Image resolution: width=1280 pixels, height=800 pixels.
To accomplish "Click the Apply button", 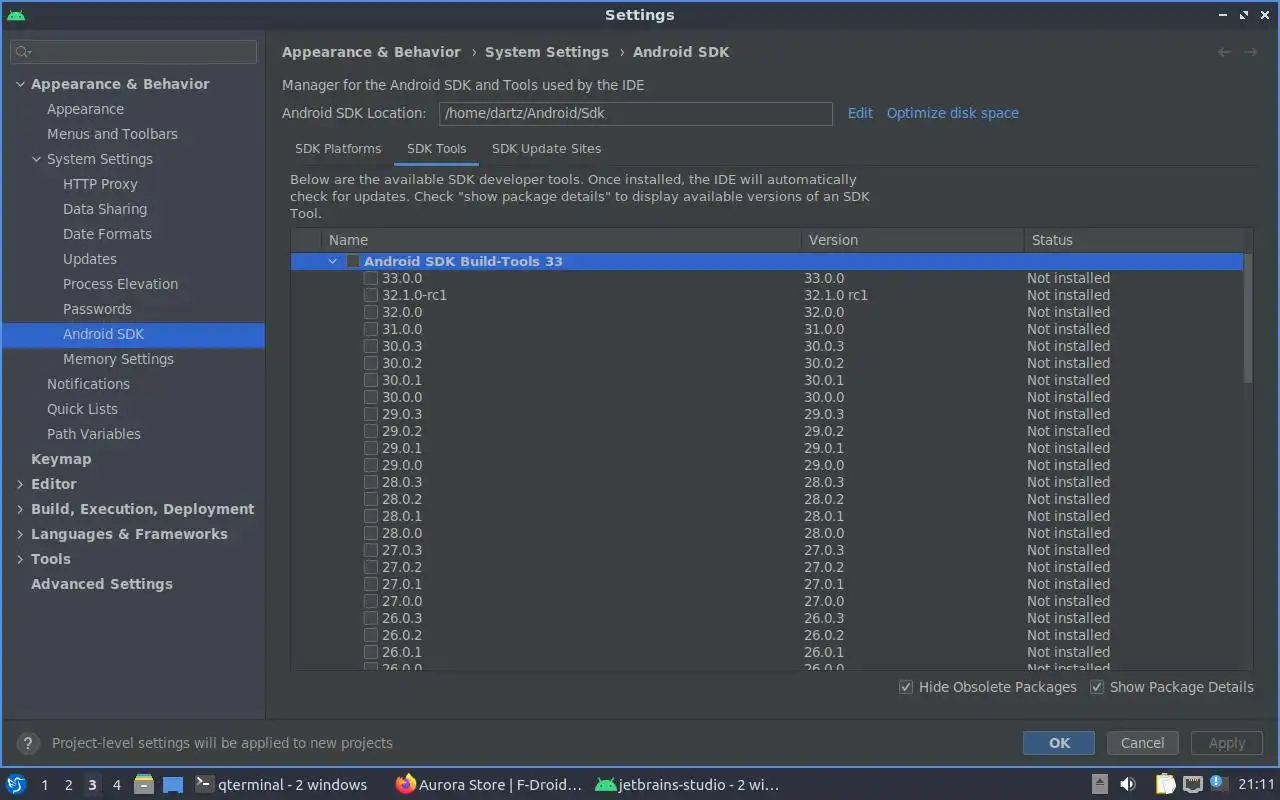I will tap(1227, 743).
